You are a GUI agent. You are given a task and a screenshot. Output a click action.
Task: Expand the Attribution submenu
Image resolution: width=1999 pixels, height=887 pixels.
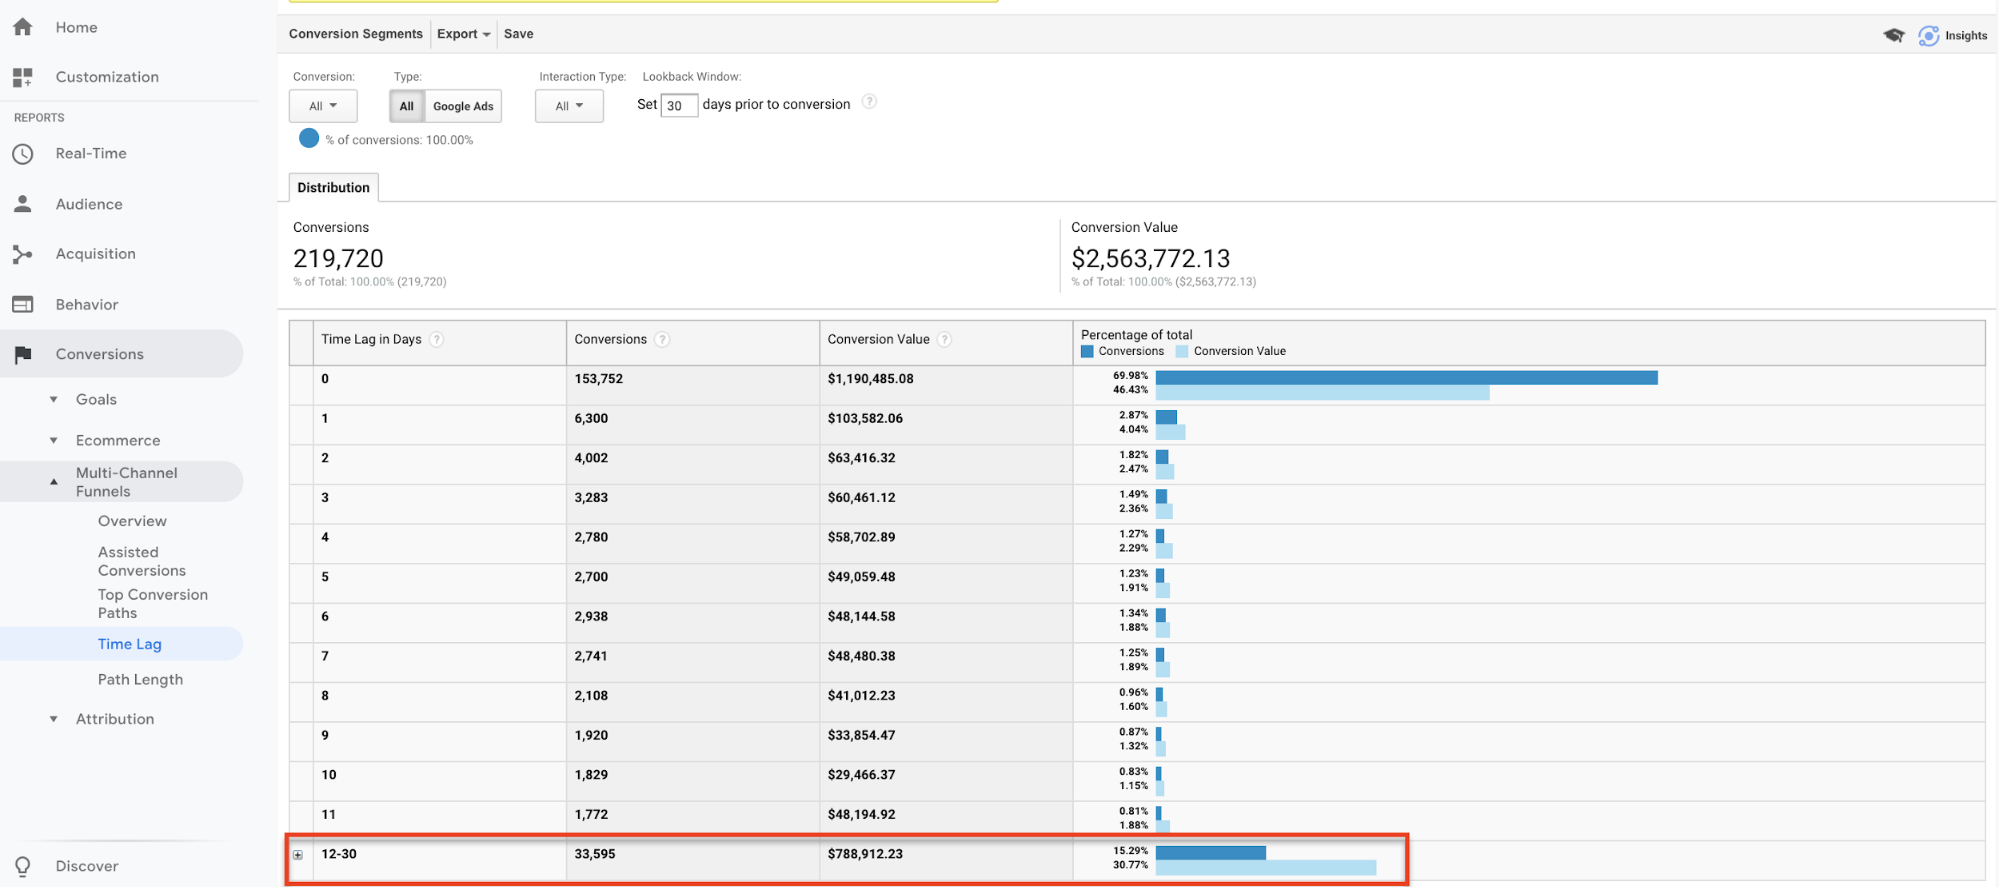54,719
